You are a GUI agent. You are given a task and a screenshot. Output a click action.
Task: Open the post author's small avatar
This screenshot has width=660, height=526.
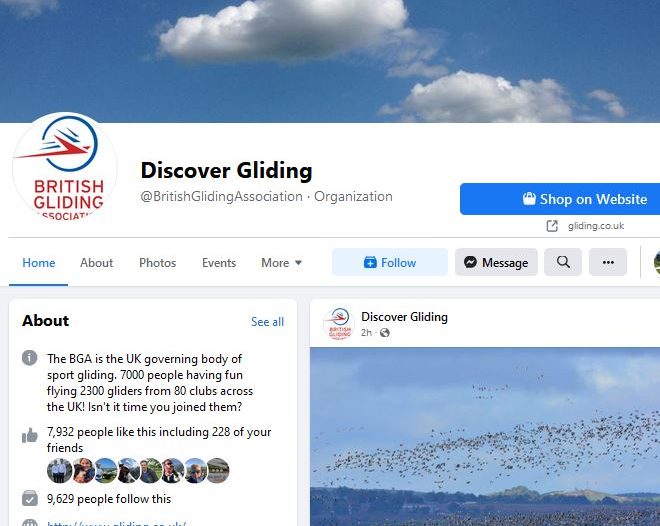pyautogui.click(x=339, y=324)
